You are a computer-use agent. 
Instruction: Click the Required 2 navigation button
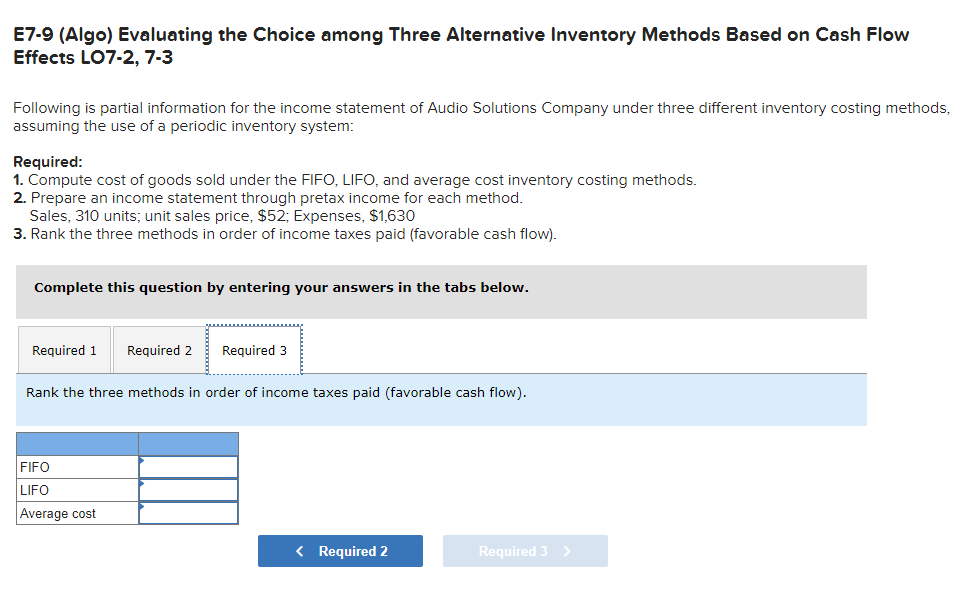tap(340, 551)
